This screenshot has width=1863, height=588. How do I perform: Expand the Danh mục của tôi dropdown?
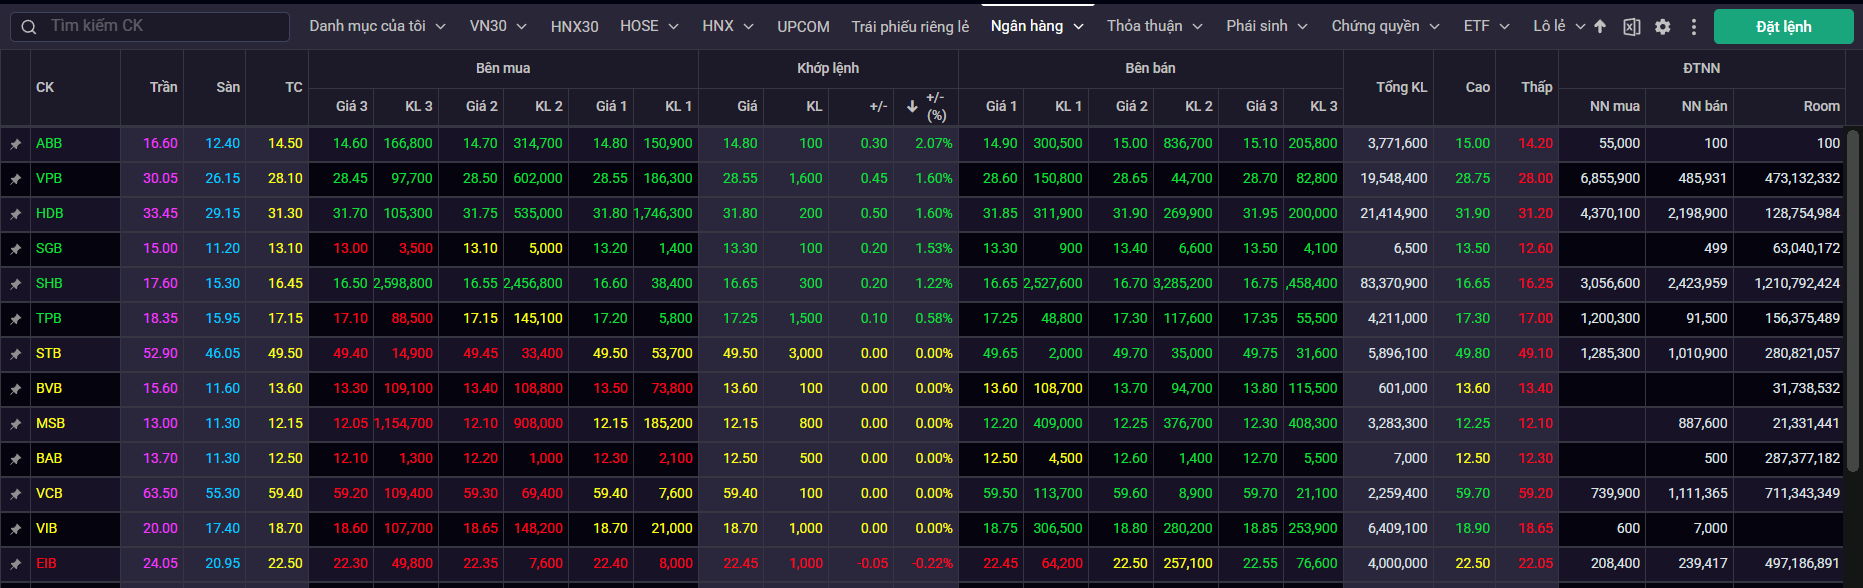(377, 26)
